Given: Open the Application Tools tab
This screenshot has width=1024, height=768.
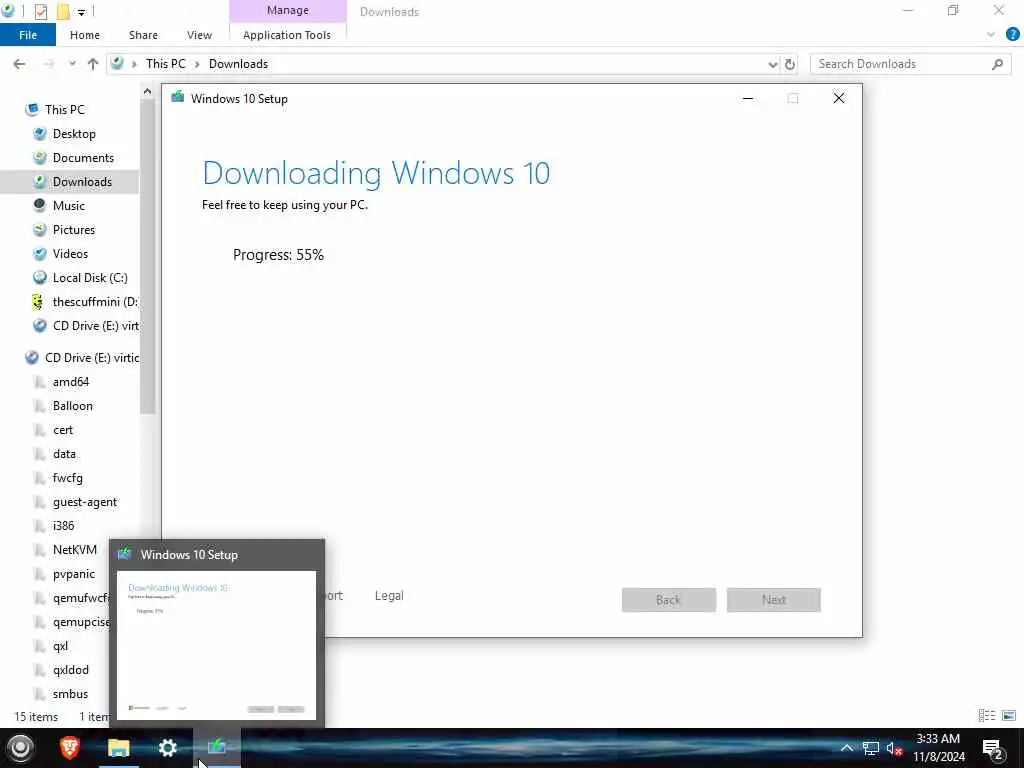Looking at the screenshot, I should 287,35.
